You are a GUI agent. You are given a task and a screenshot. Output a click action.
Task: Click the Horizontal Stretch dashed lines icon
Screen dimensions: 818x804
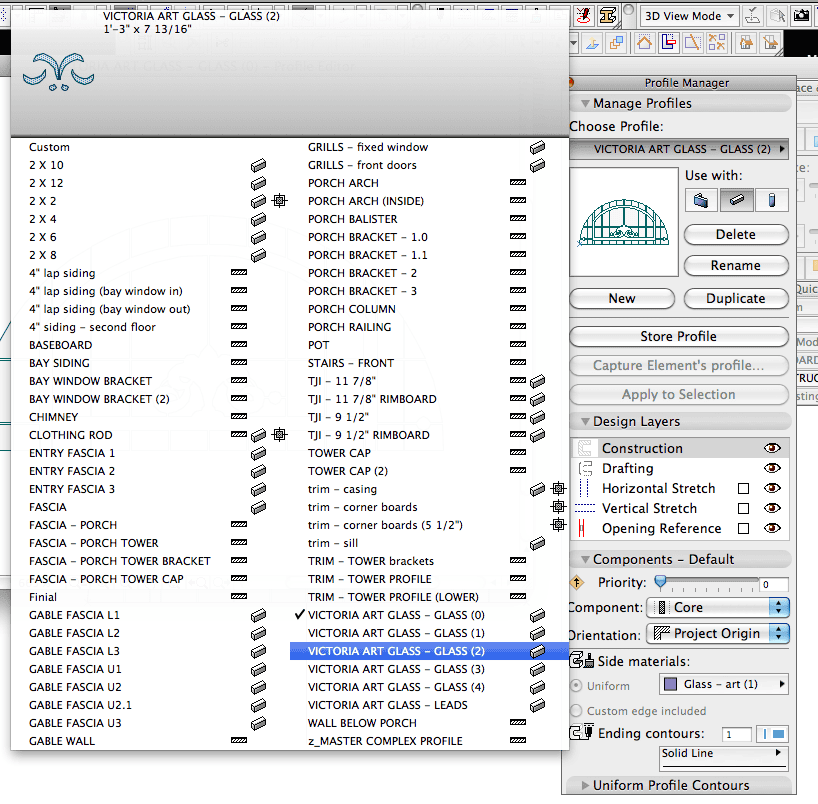pos(585,488)
